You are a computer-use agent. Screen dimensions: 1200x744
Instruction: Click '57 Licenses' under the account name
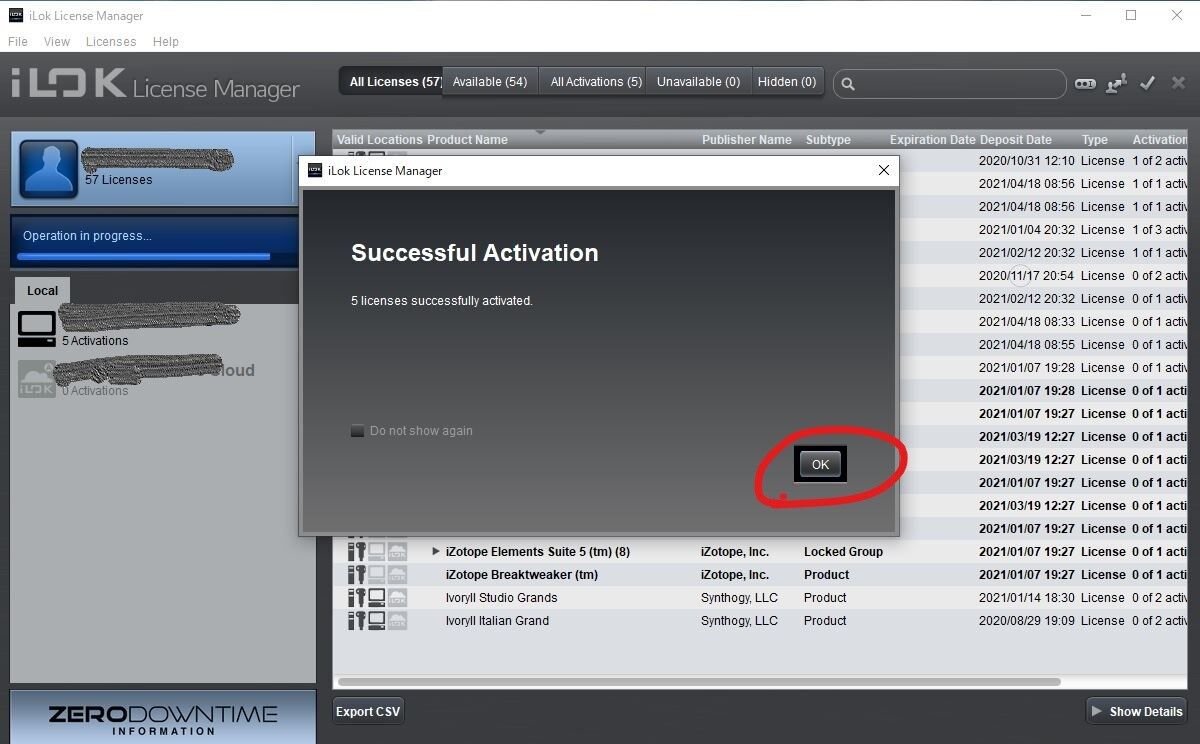coord(118,180)
